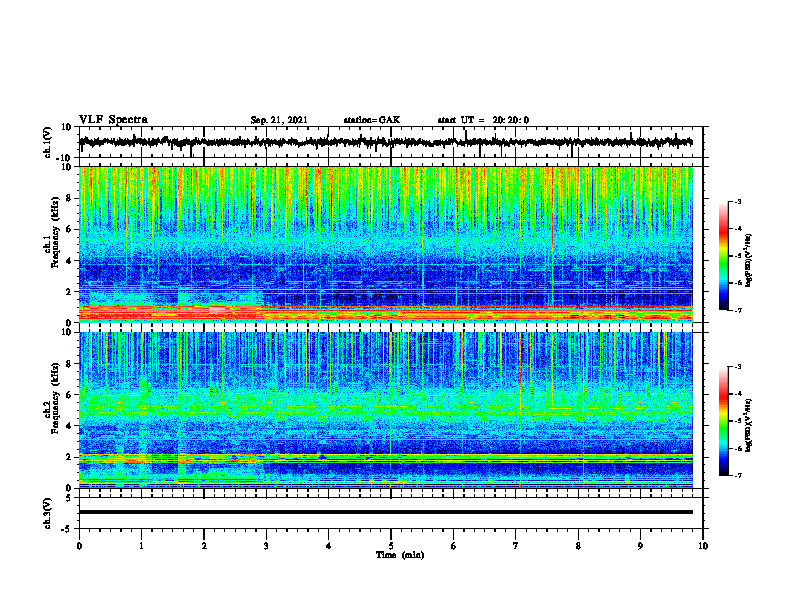792x612 pixels.
Task: Click the "Time (min)" x-axis label
Action: [400, 555]
